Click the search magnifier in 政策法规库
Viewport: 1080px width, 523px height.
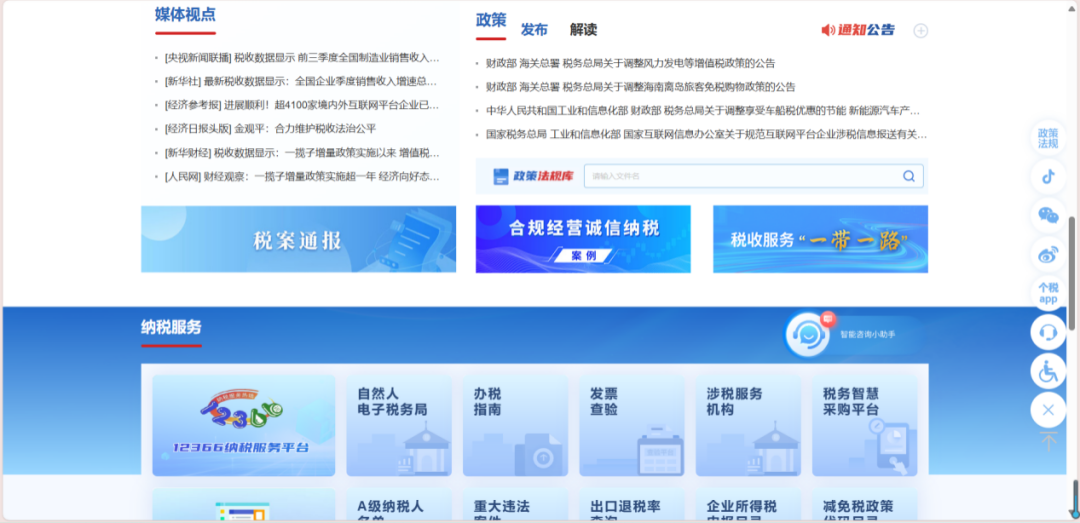tap(908, 177)
